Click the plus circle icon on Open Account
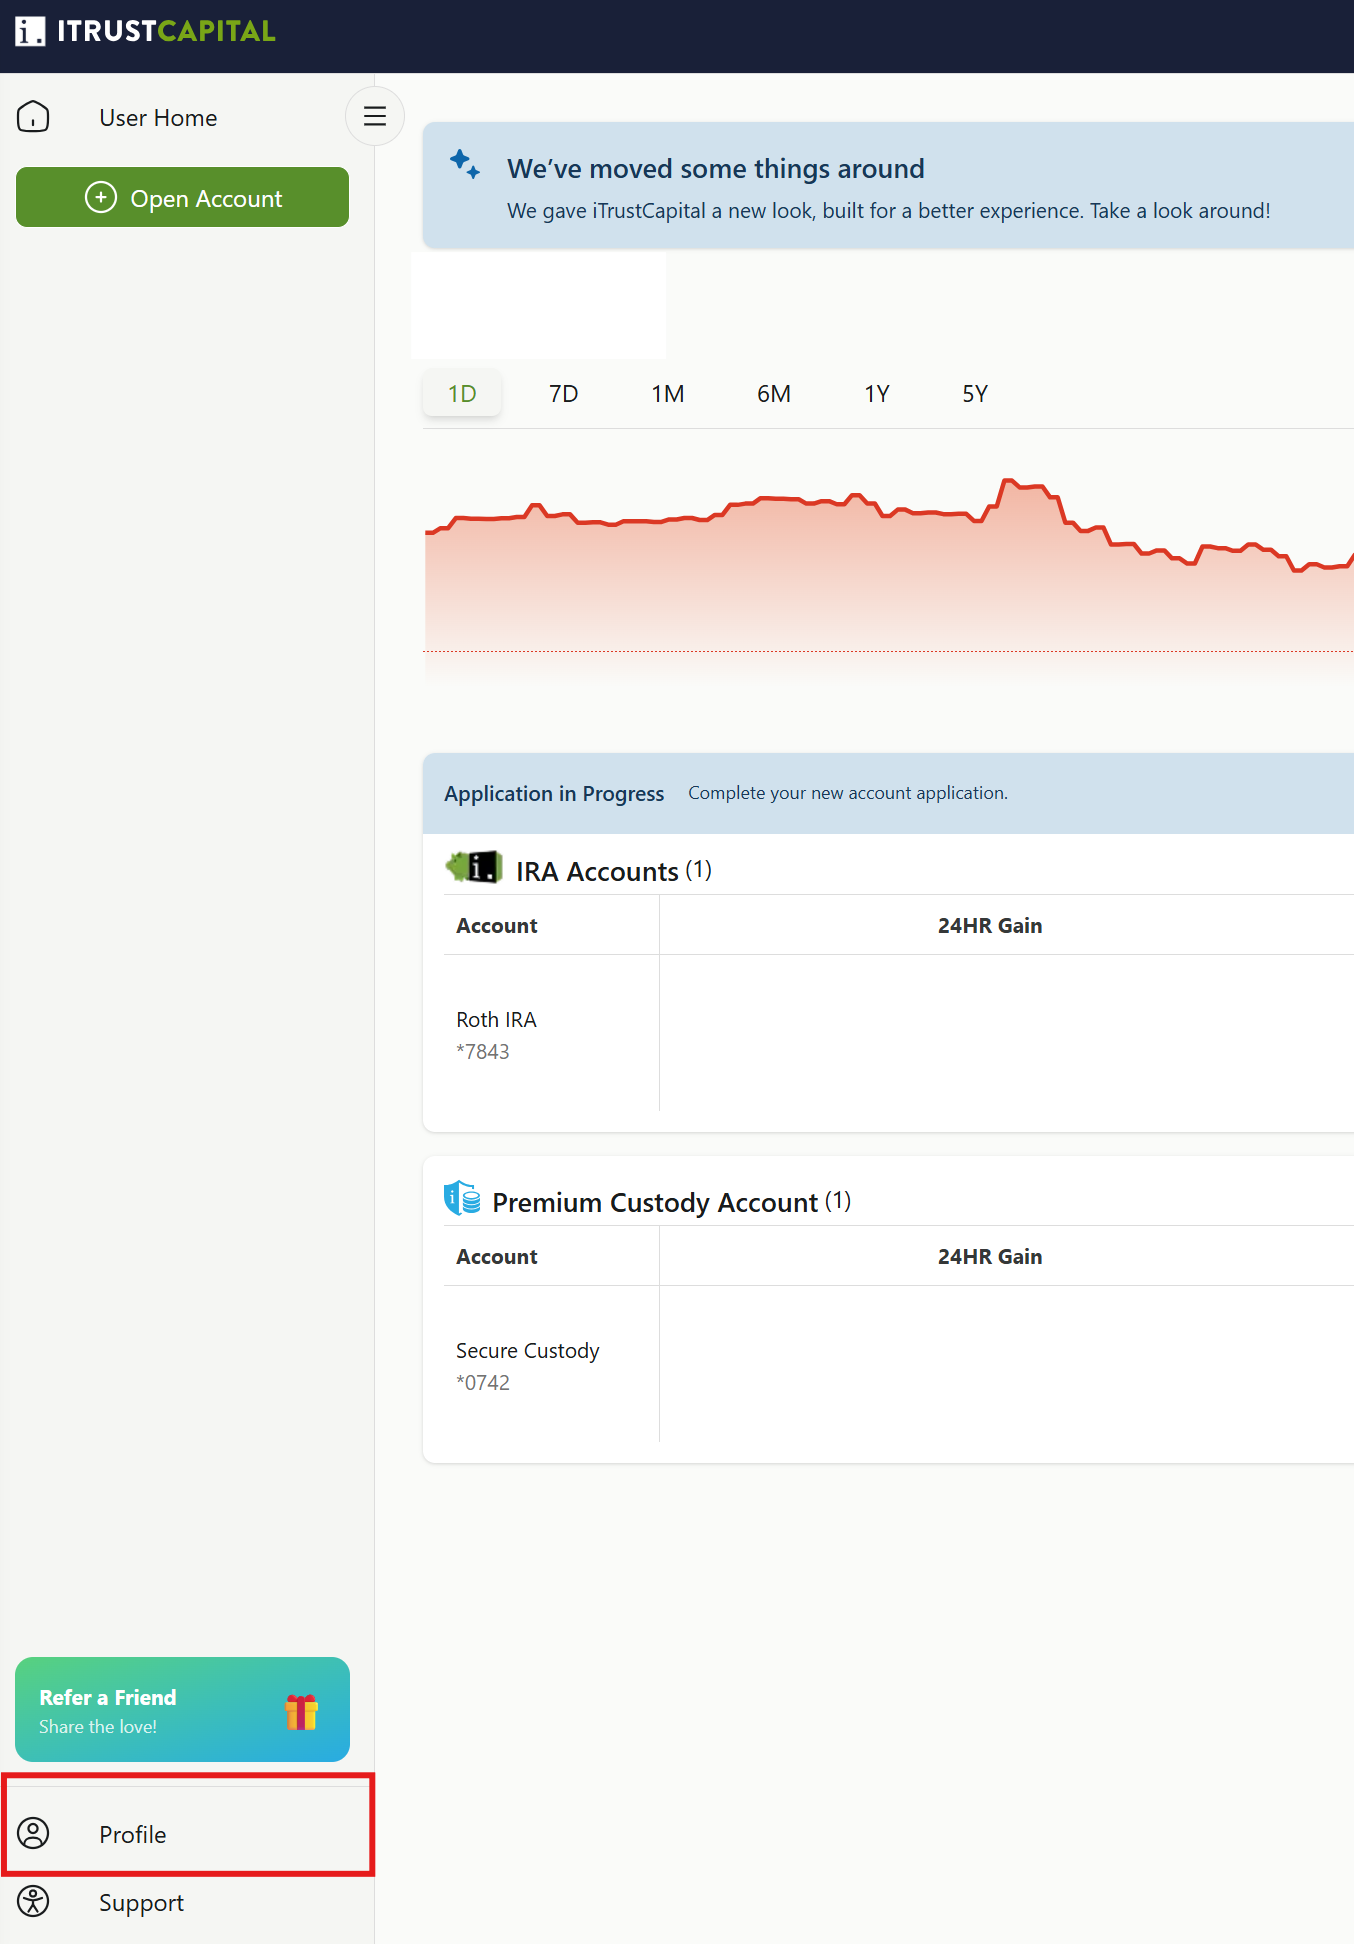The height and width of the screenshot is (1944, 1354). (101, 197)
